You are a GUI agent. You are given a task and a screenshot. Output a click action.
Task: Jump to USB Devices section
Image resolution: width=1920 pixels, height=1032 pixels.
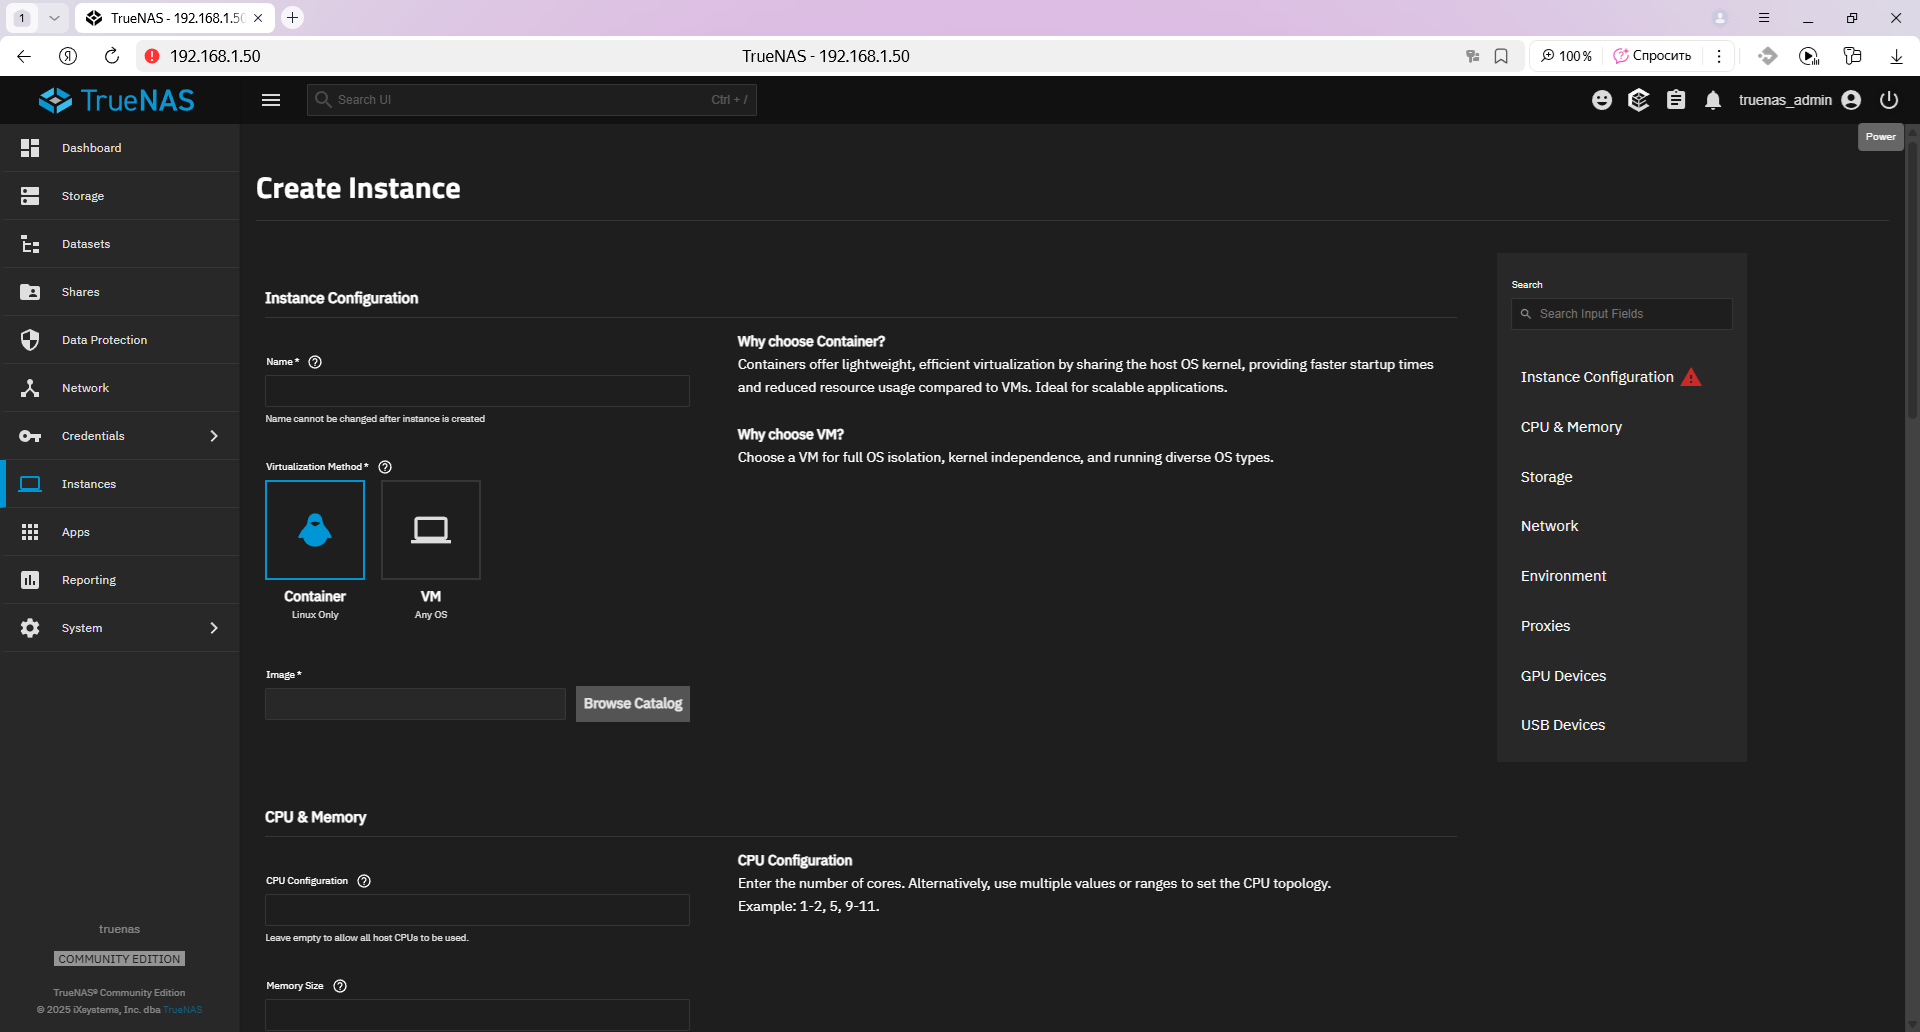click(x=1563, y=725)
